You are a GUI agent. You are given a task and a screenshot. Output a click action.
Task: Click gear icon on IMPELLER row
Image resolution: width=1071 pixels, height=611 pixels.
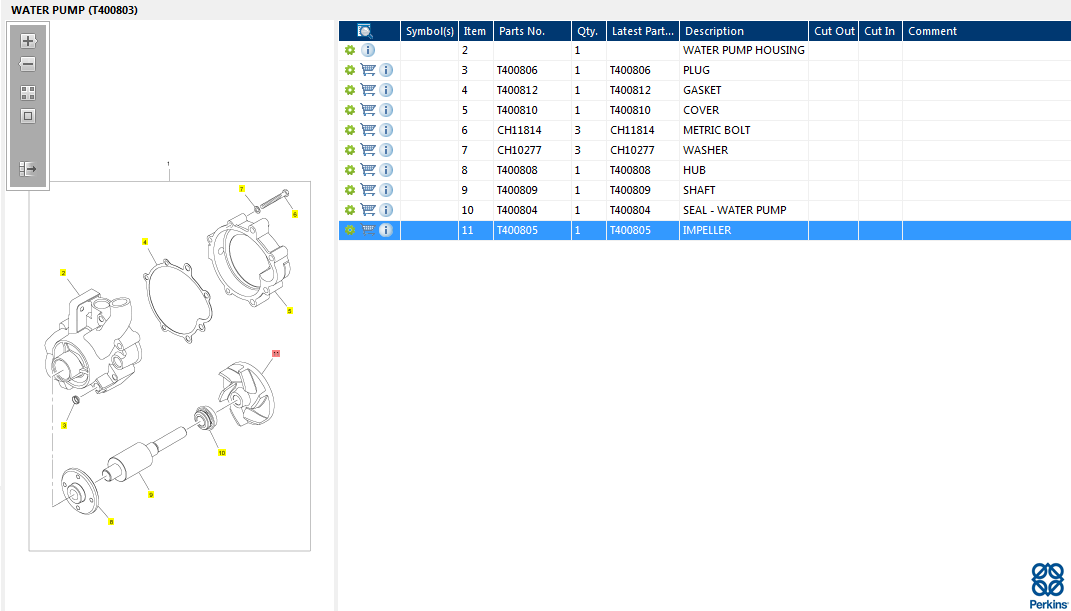coord(350,230)
